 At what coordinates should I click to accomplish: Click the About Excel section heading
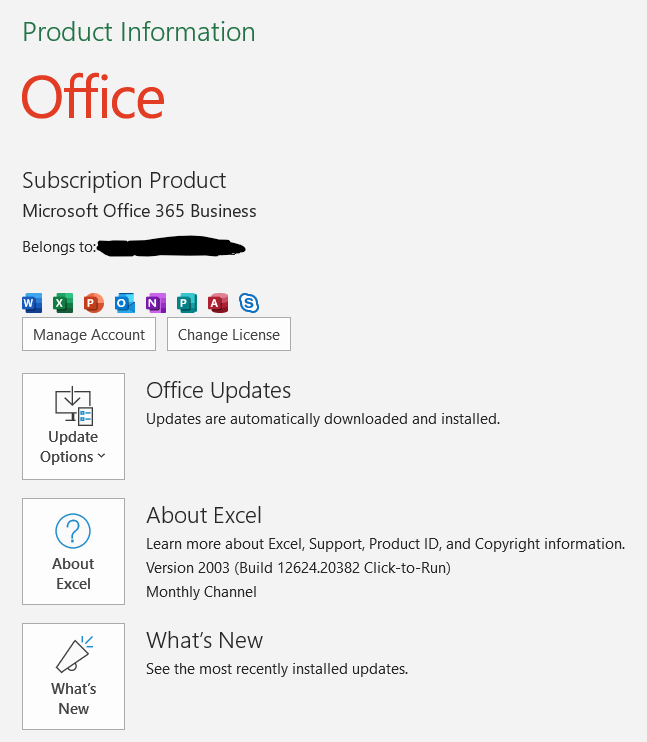(x=204, y=515)
